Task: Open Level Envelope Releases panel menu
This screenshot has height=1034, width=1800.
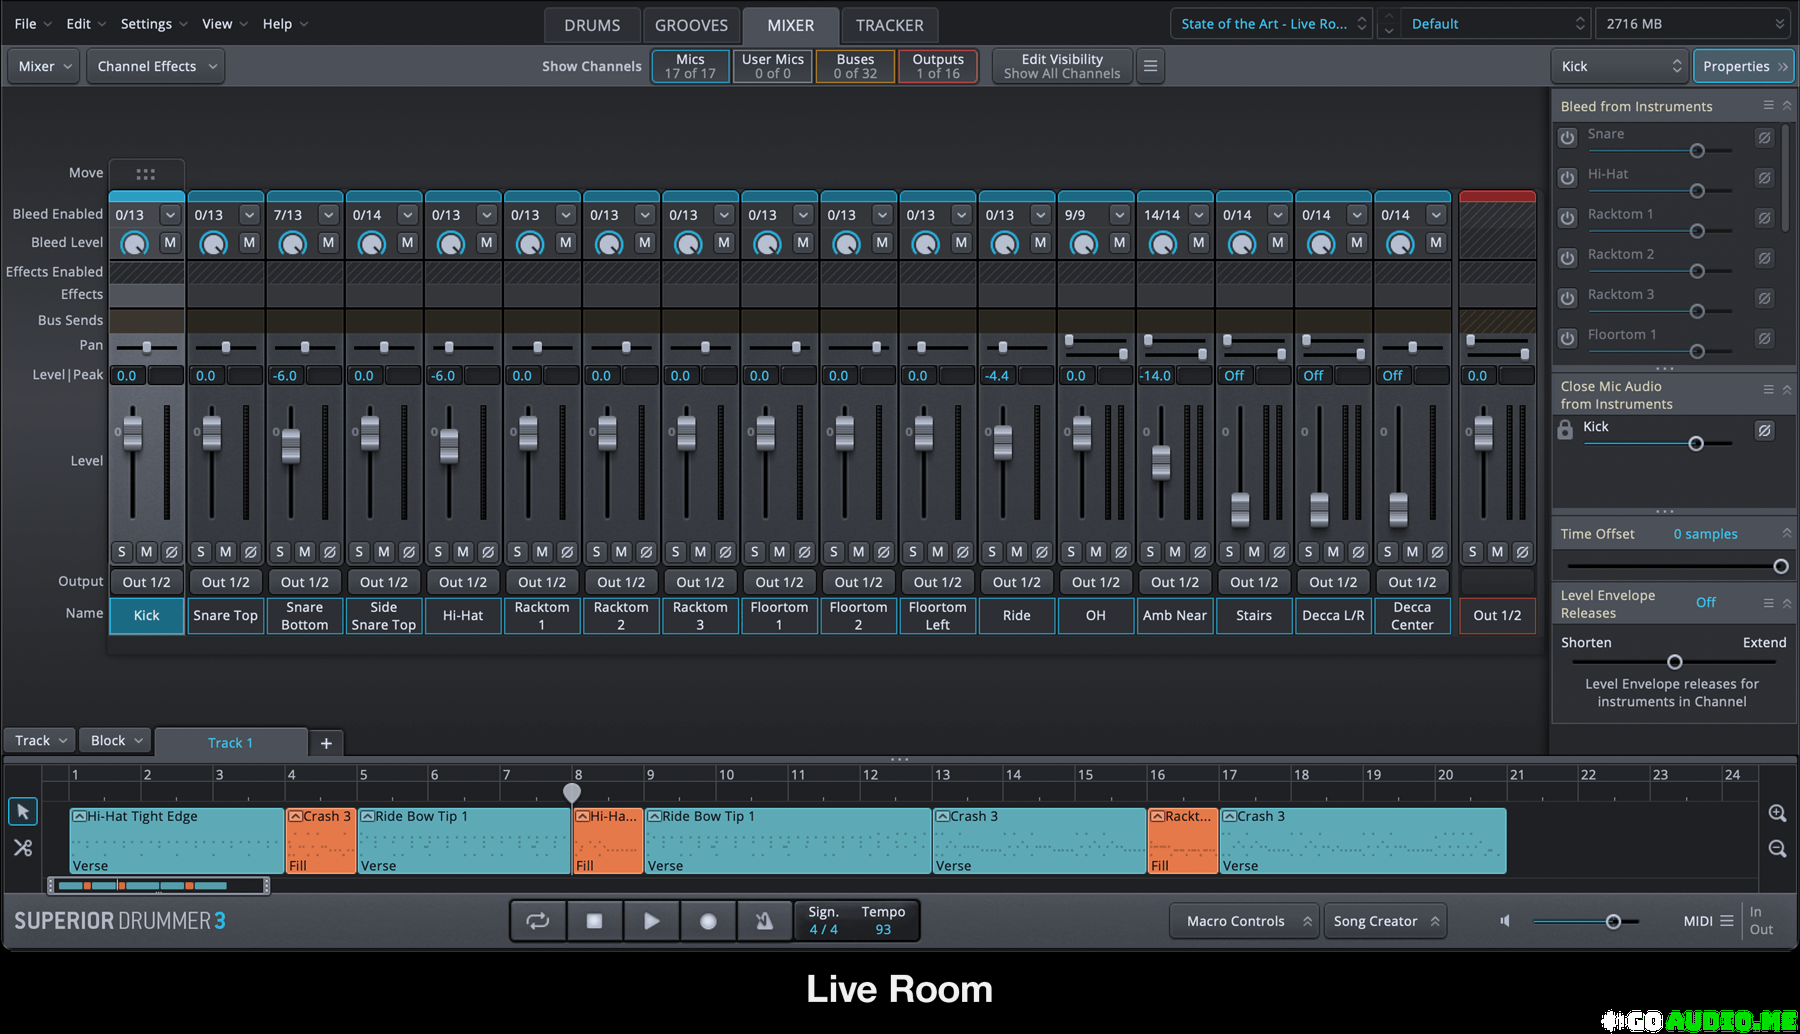Action: (1768, 602)
